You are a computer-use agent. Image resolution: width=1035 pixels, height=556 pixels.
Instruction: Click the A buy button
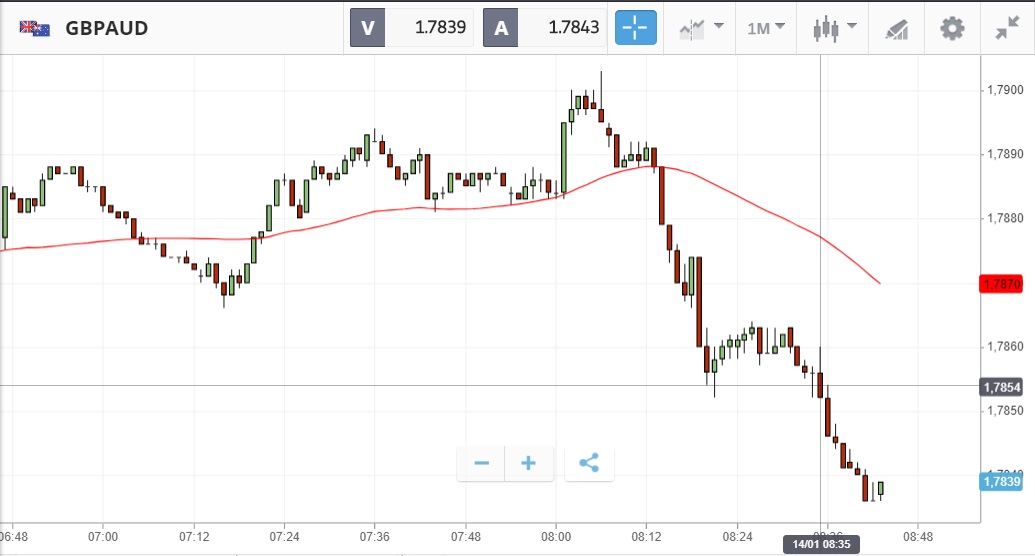pos(500,27)
